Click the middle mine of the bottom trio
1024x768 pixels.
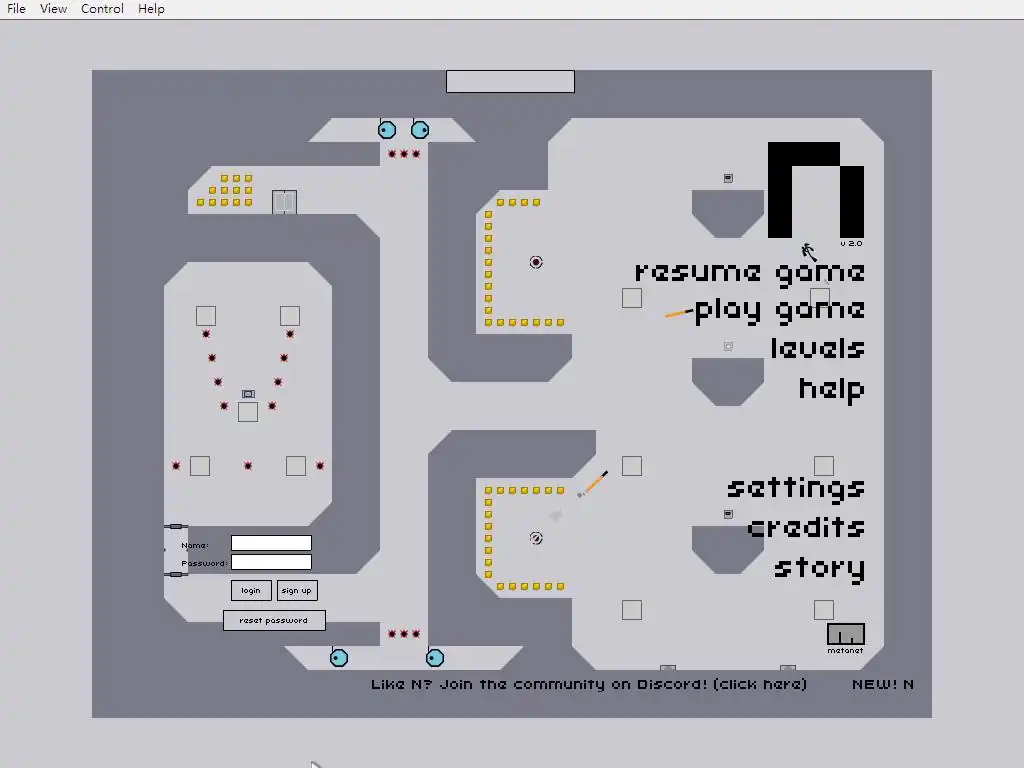(404, 633)
